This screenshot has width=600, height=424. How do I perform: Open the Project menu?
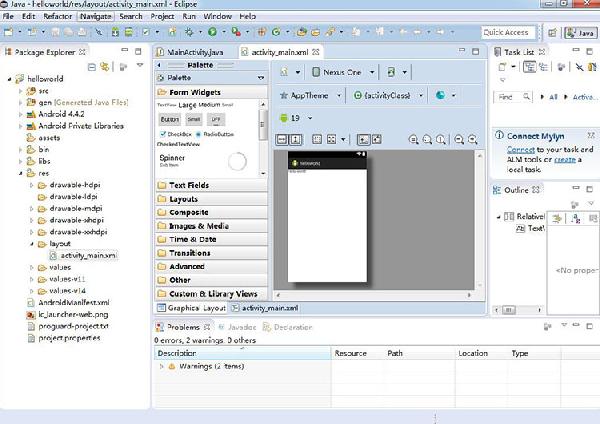coord(162,16)
